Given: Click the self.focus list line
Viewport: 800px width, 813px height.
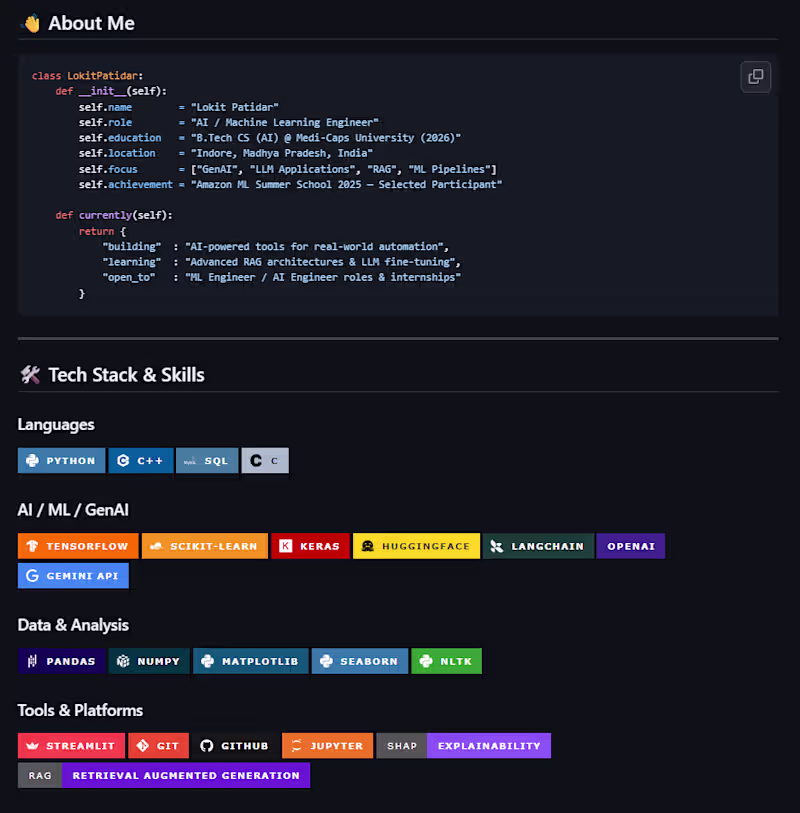Looking at the screenshot, I should click(x=288, y=169).
